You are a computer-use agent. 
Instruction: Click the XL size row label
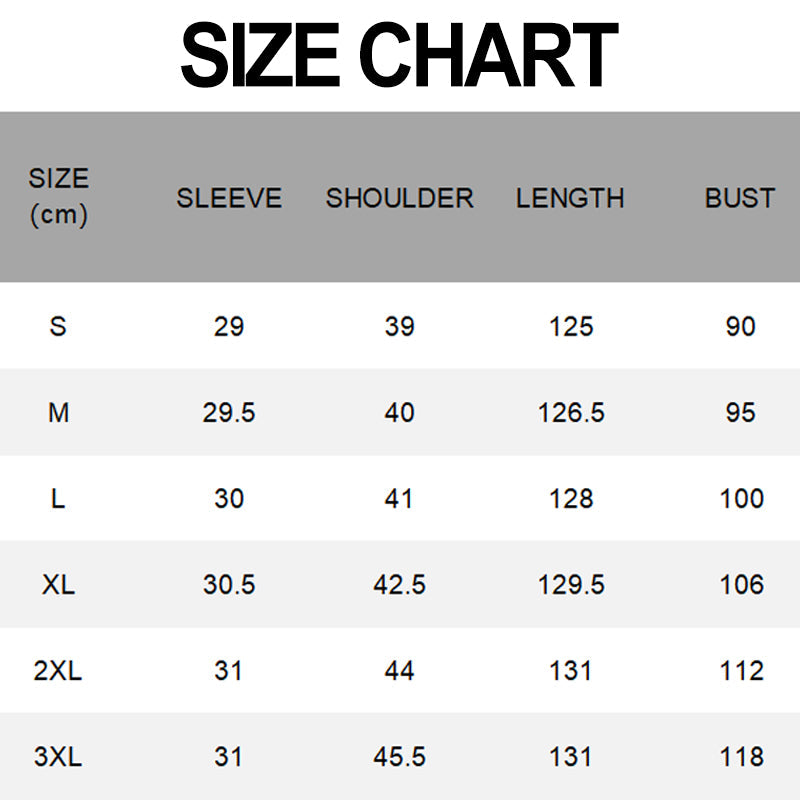tap(58, 584)
